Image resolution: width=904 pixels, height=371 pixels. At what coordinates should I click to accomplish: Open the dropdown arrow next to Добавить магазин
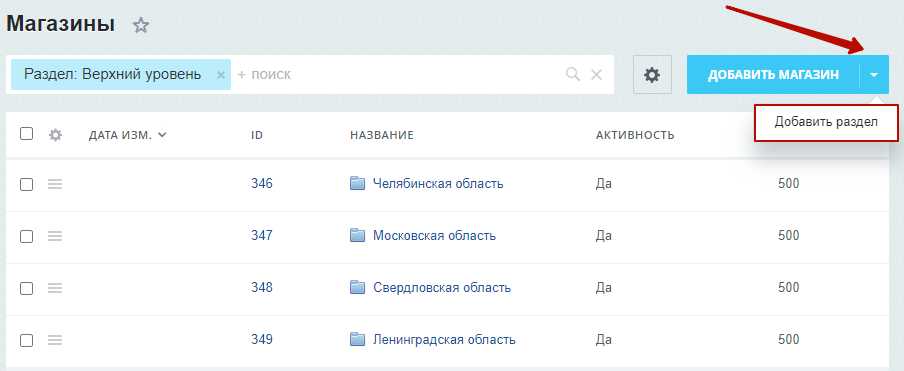(875, 75)
